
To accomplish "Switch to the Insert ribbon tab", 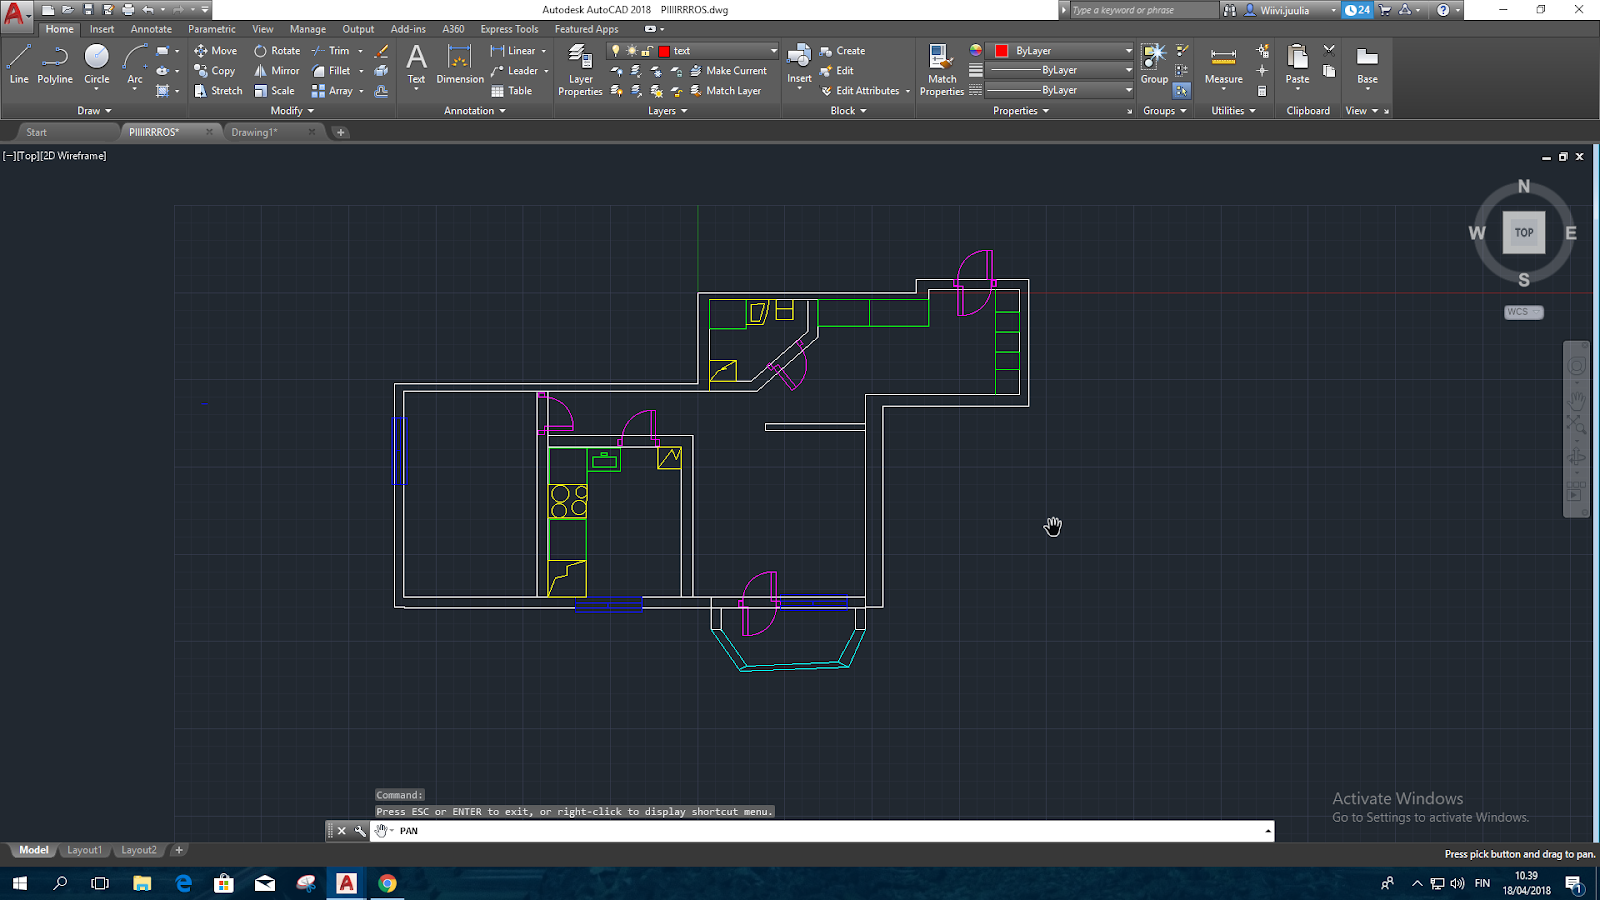I will click(101, 29).
